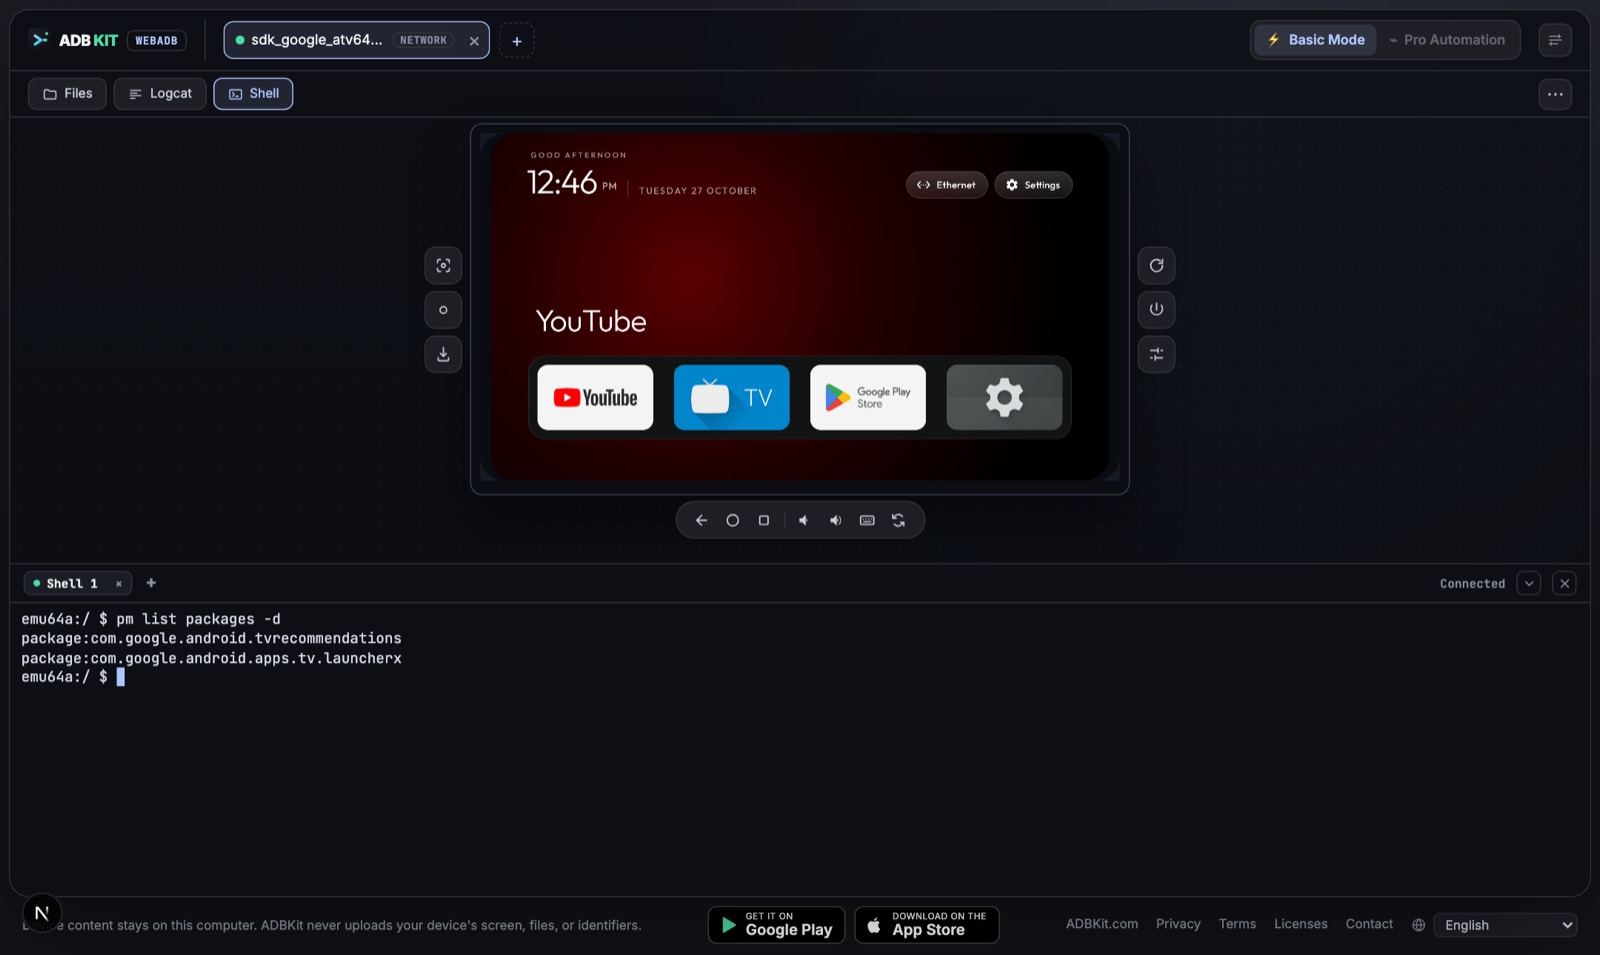This screenshot has height=955, width=1600.
Task: Start screen recording with the circle icon
Action: coord(443,310)
